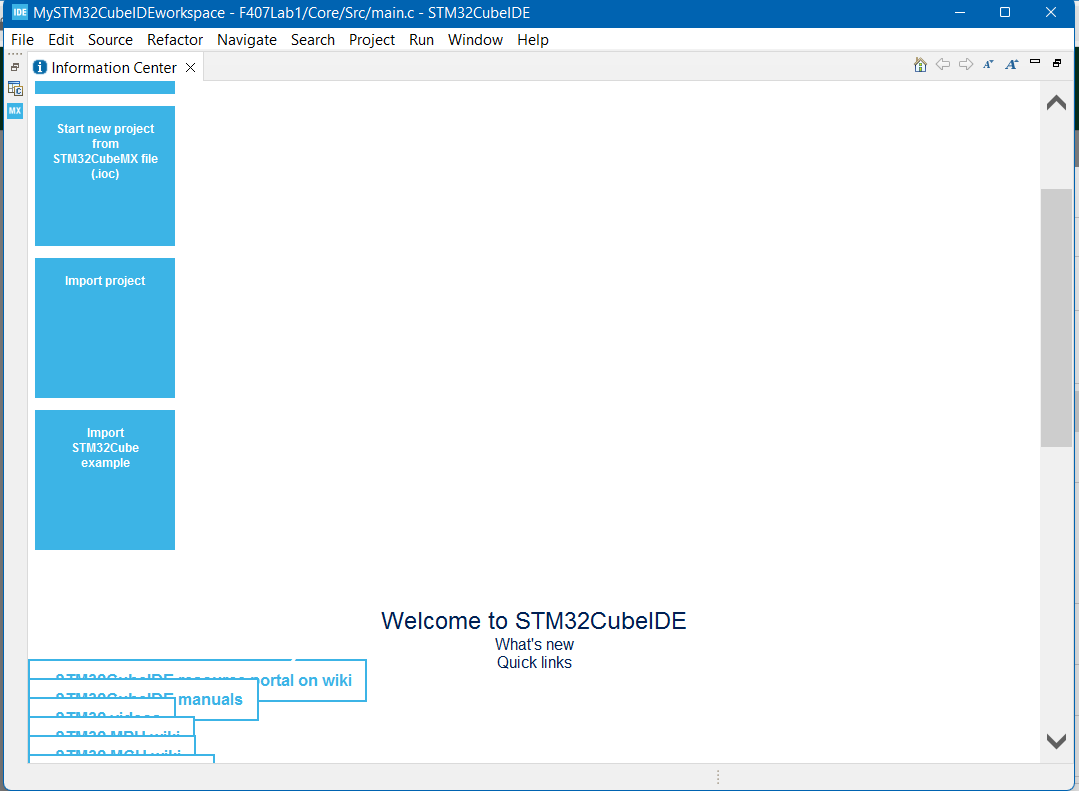Click the minimize page icon near toolbar
Viewport: 1079px width, 791px height.
pos(1035,61)
